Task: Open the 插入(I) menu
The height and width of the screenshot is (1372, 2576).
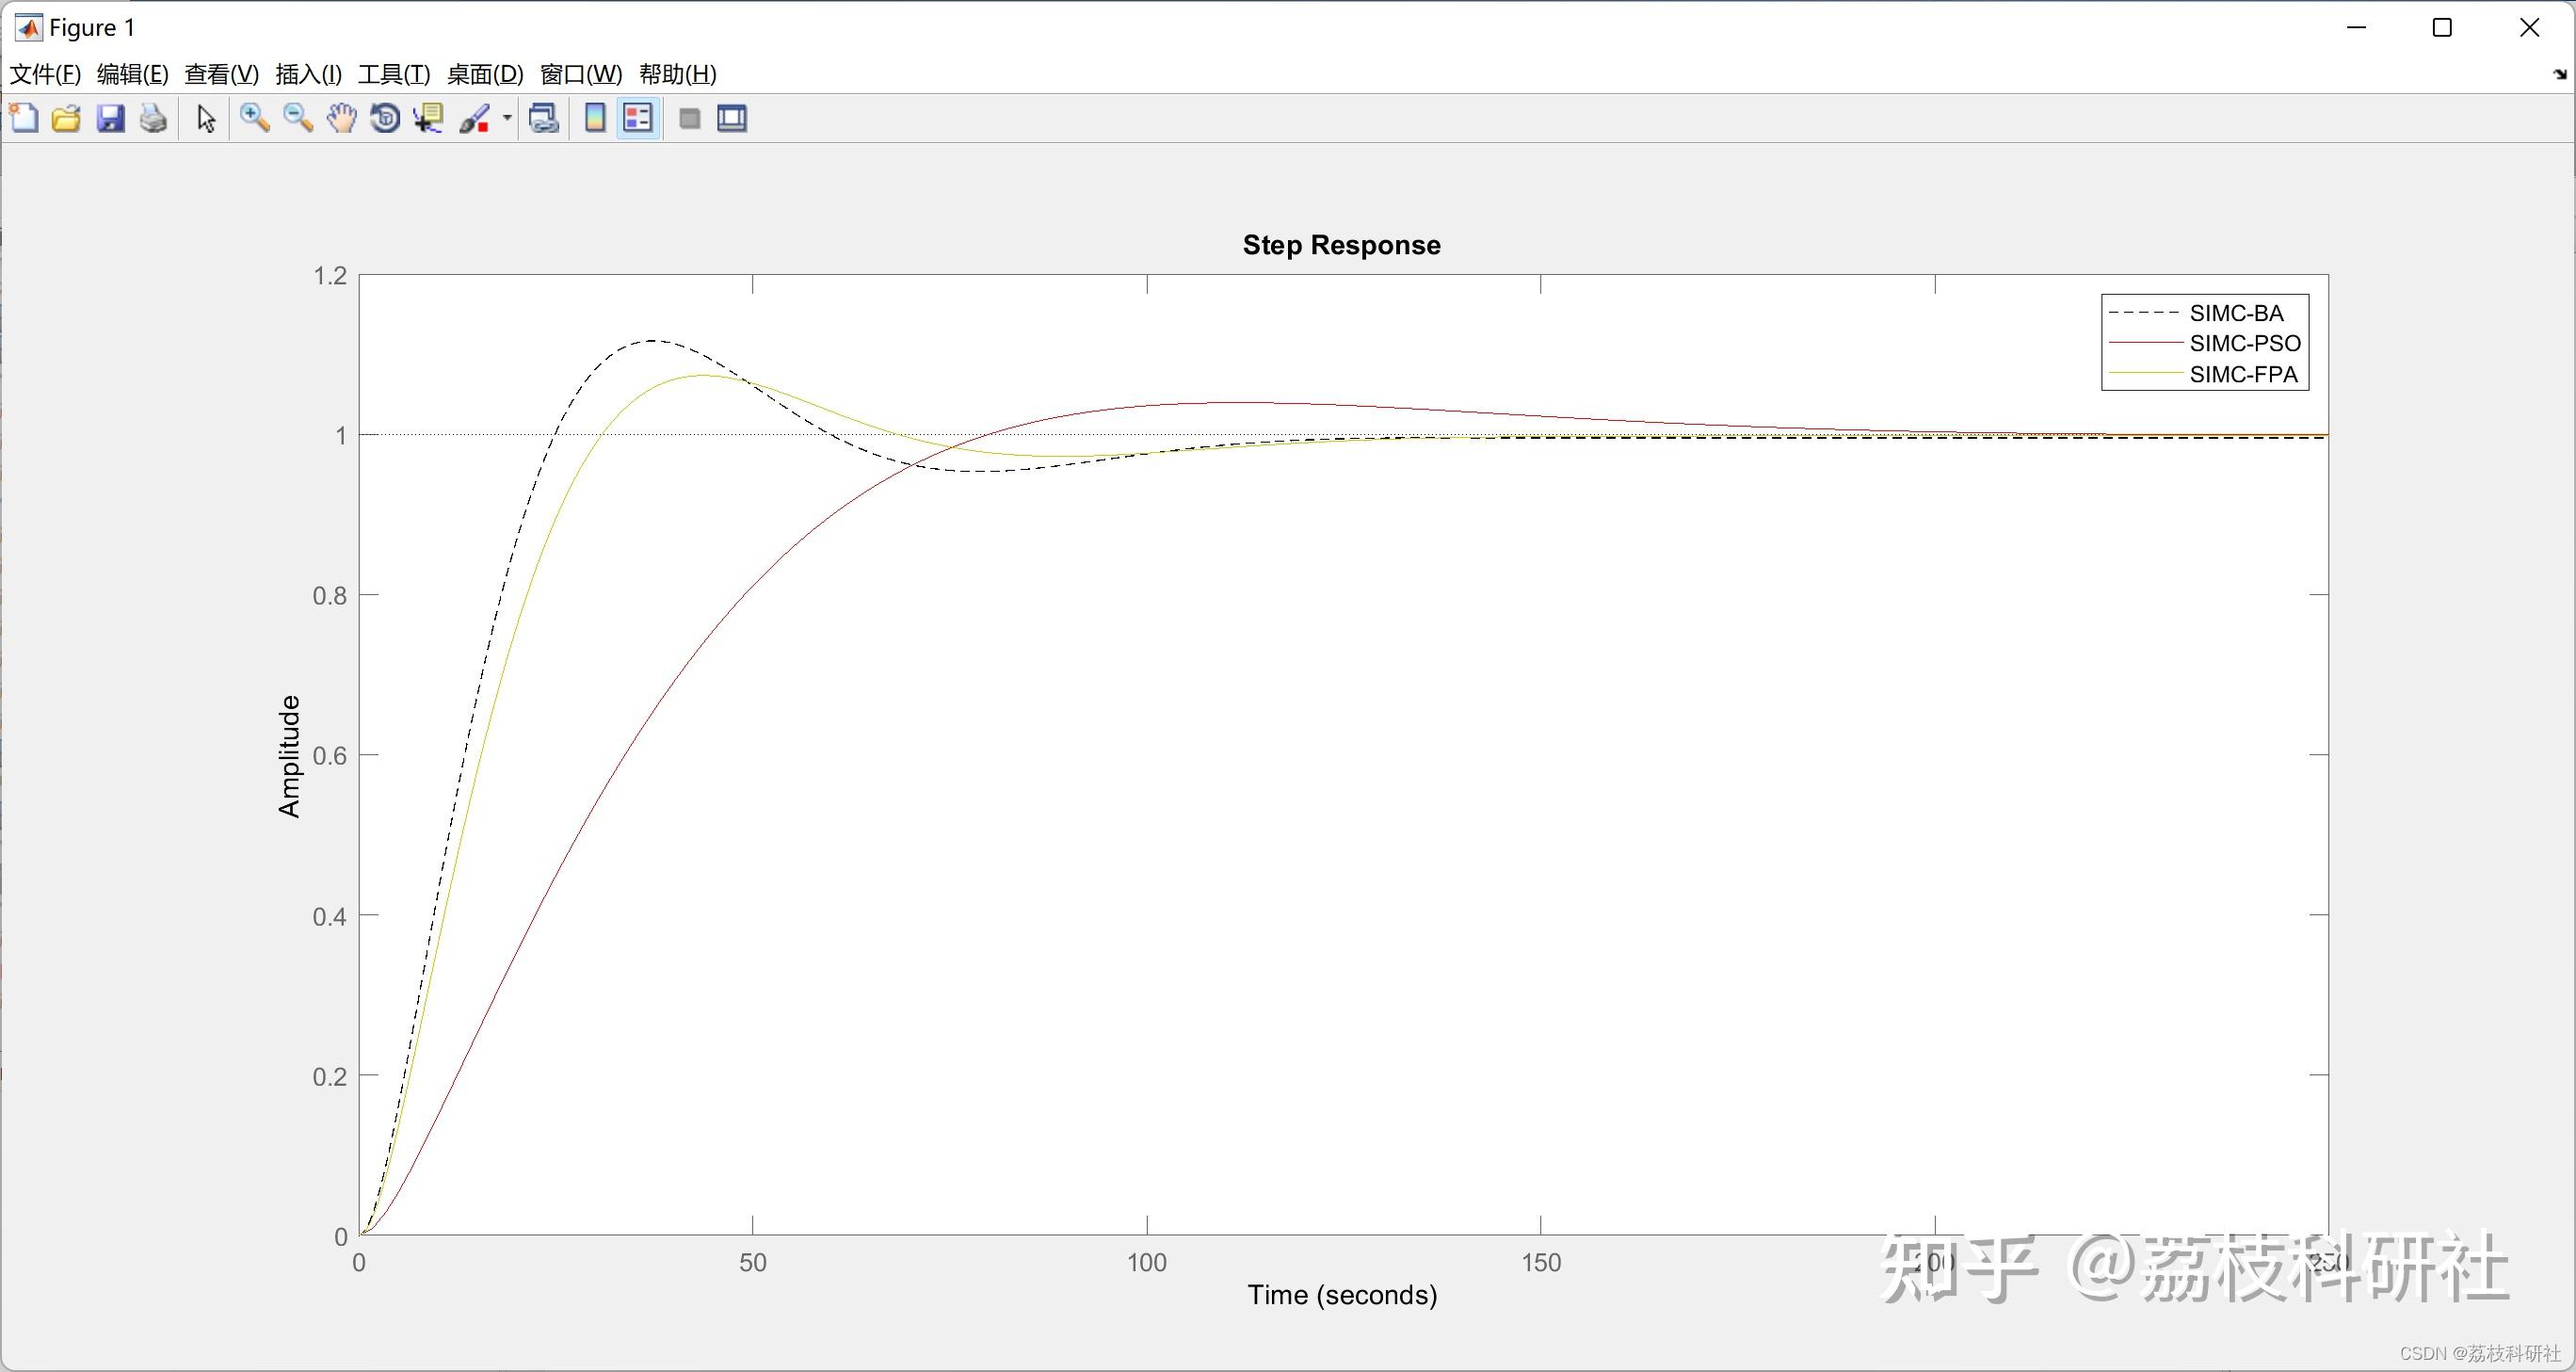Action: pos(308,74)
